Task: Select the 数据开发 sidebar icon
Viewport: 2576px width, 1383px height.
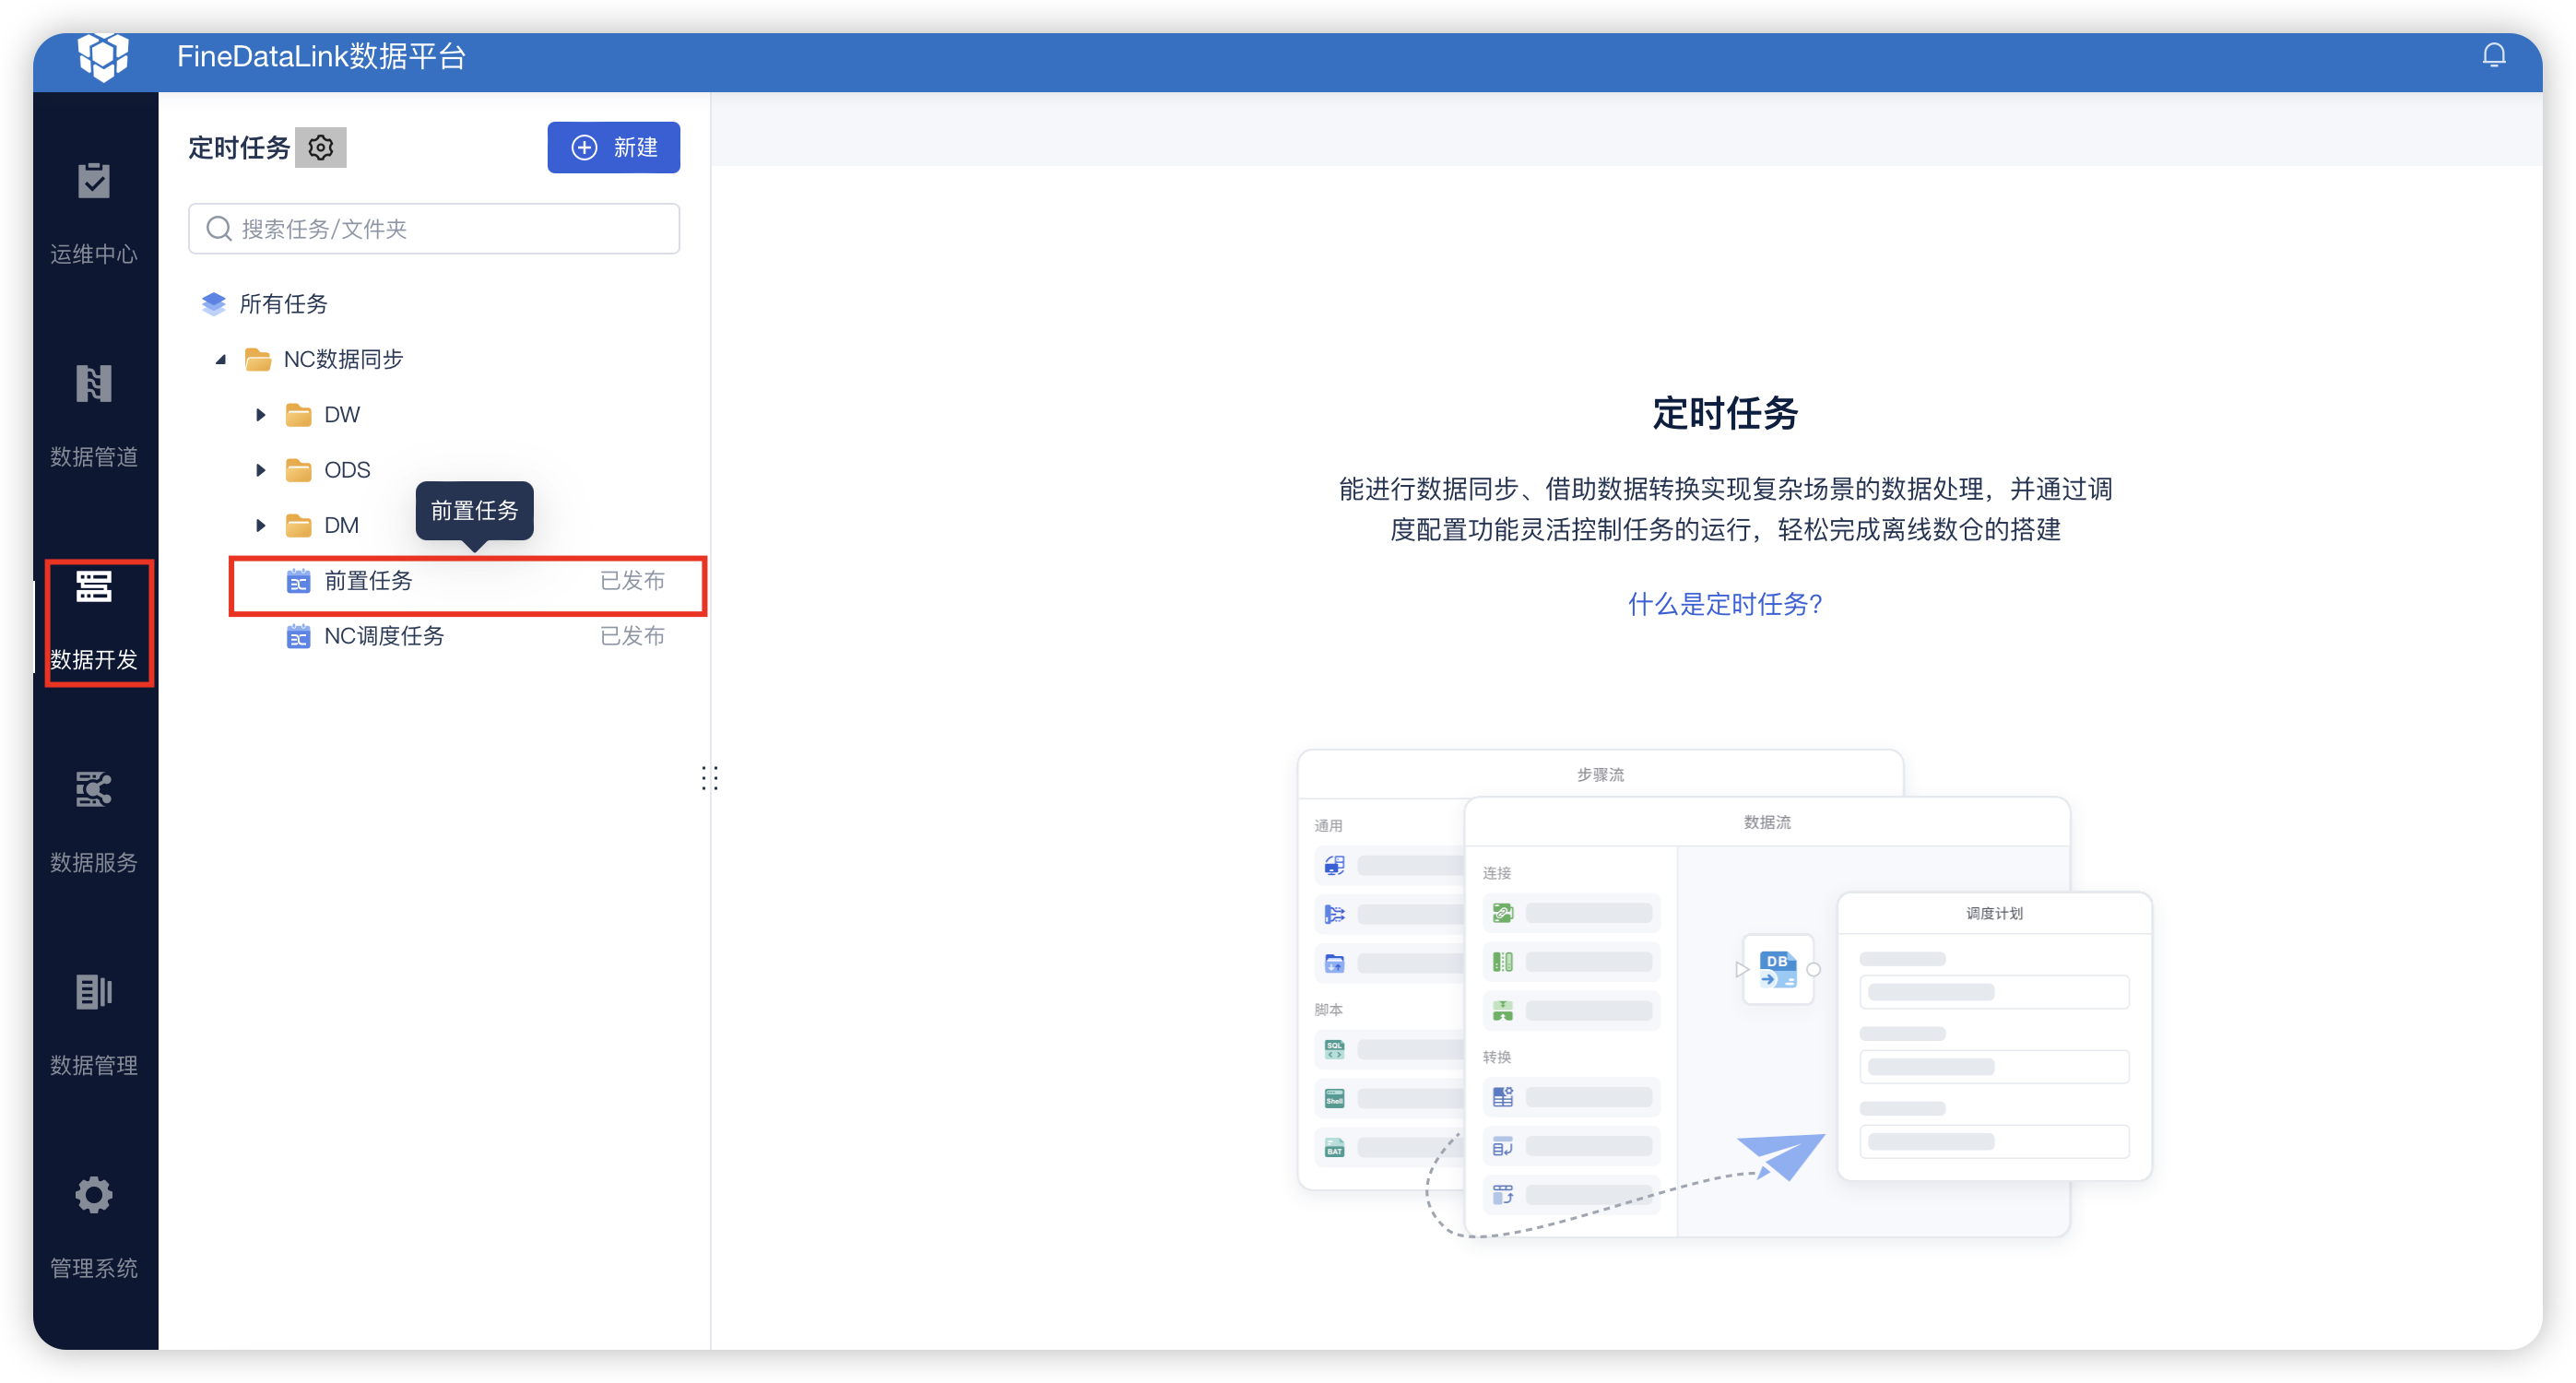Action: (94, 587)
